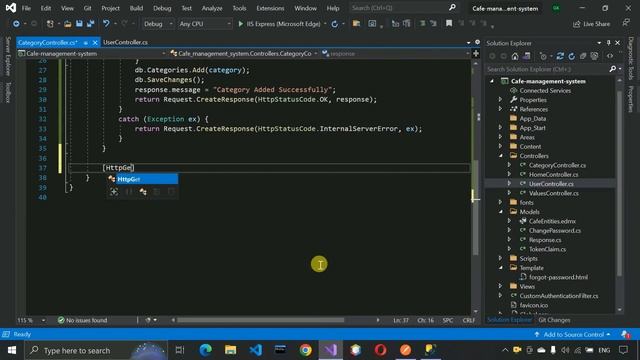640x360 pixels.
Task: Expand the Properties node
Action: click(x=500, y=100)
